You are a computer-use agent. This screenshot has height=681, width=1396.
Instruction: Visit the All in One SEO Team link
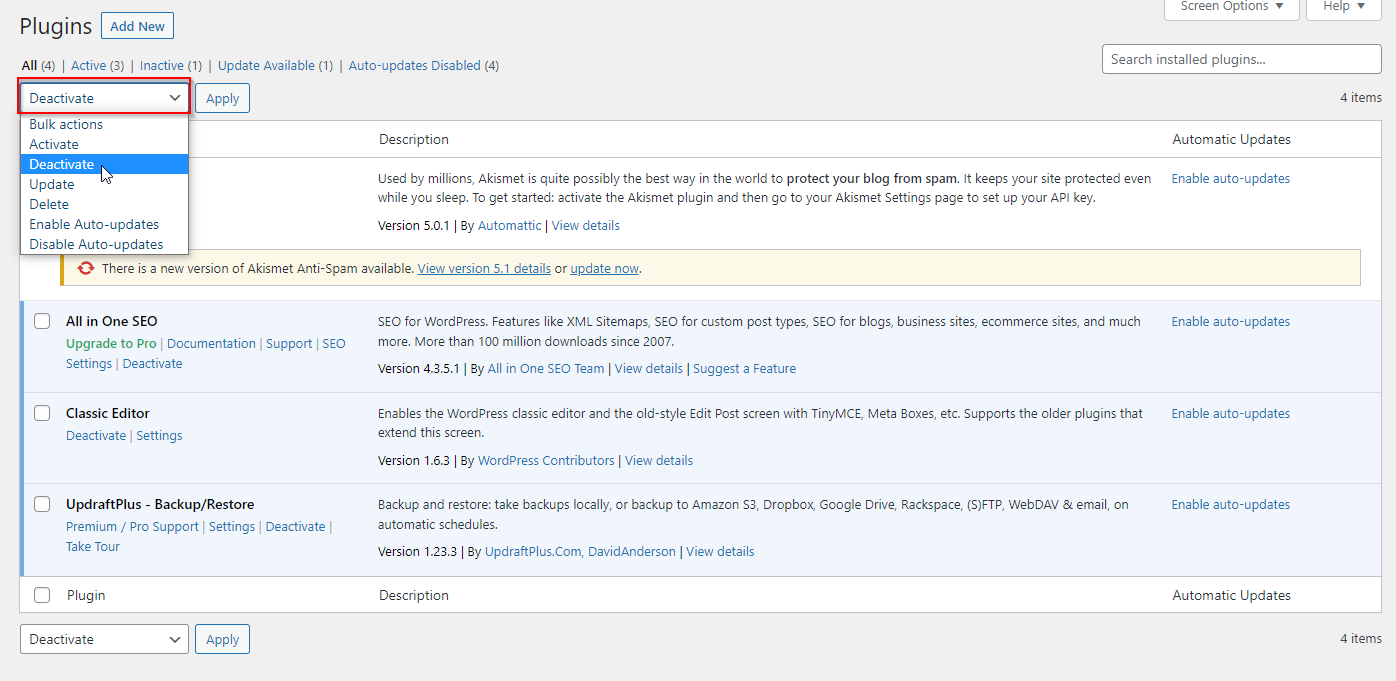(x=546, y=369)
